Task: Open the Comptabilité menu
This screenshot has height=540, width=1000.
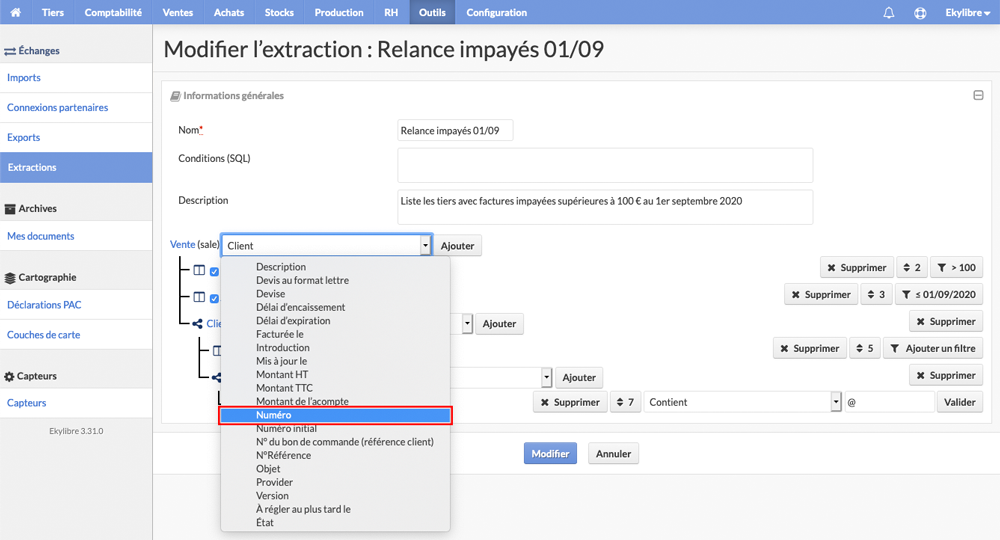Action: point(113,12)
